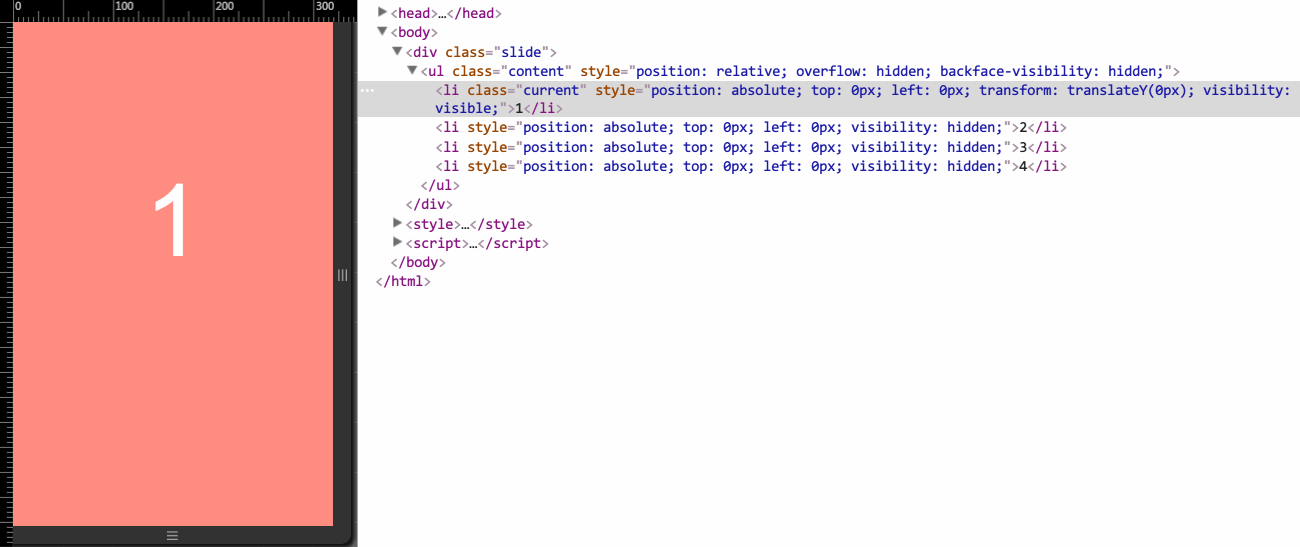Expand the head element triangle

(382, 13)
